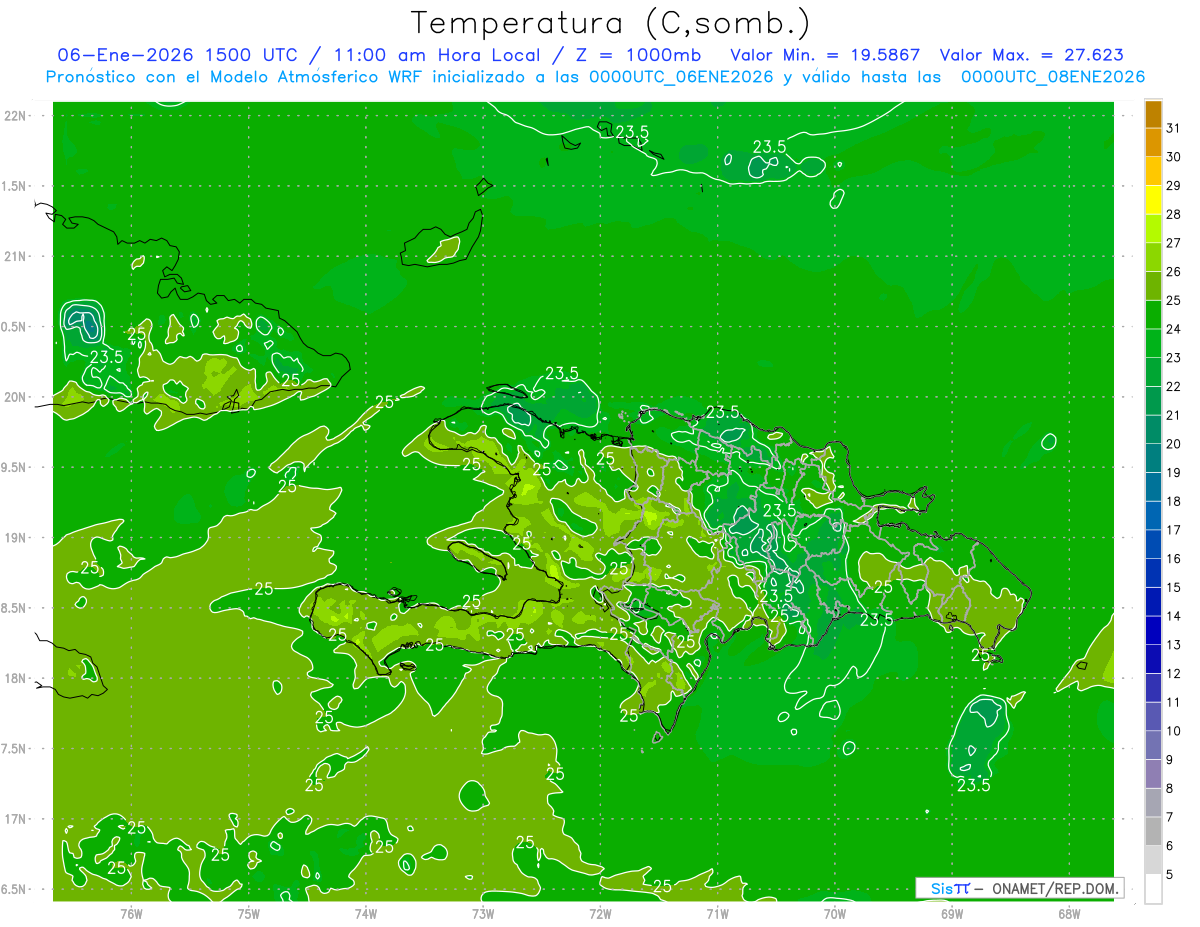Click the legend value "12"
Image resolution: width=1200 pixels, height=927 pixels.
(x=1174, y=674)
